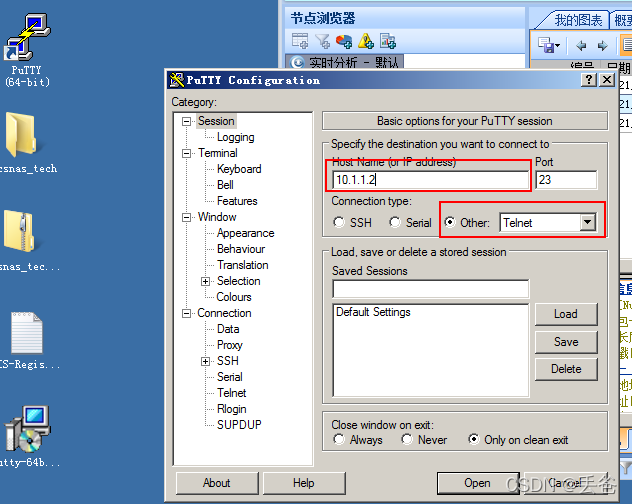Viewport: 632px width, 504px height.
Task: Open the save icon dropdown arrow in chart toolbar
Action: coord(557,46)
